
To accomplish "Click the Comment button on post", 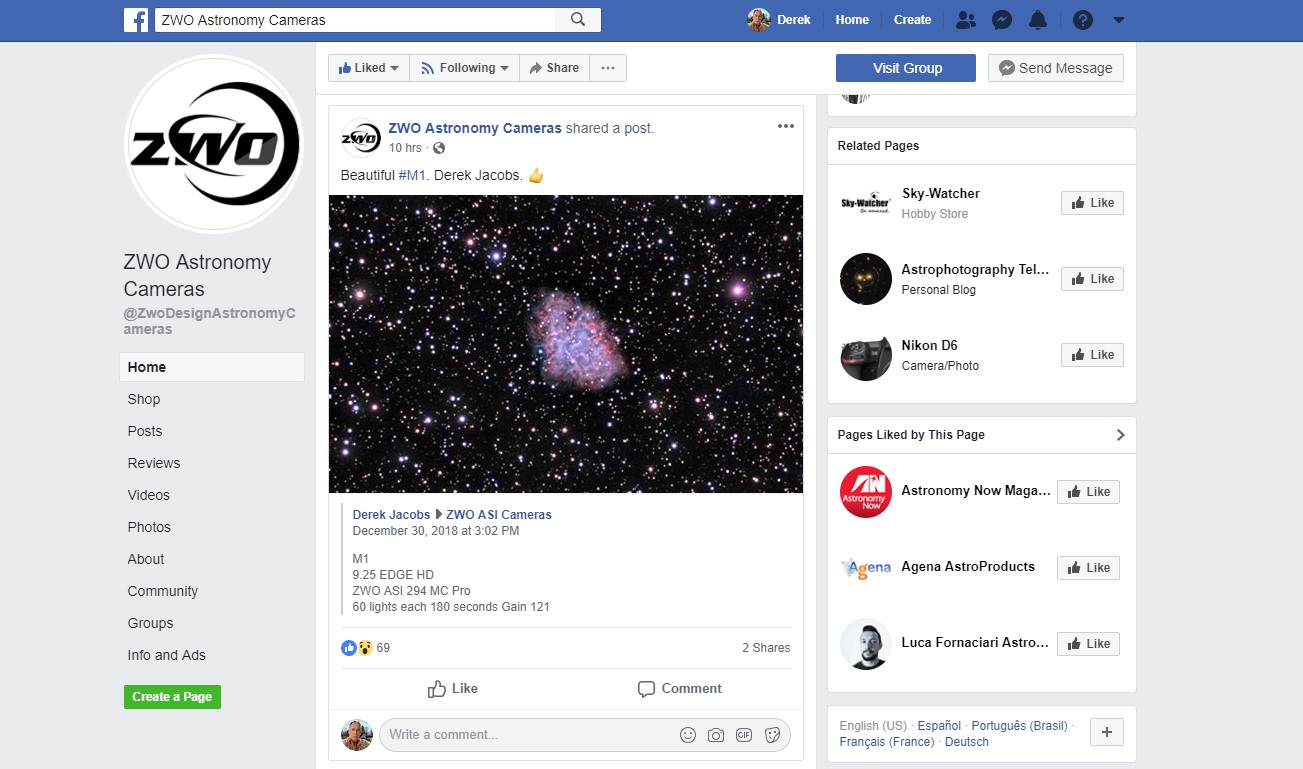I will pos(680,689).
